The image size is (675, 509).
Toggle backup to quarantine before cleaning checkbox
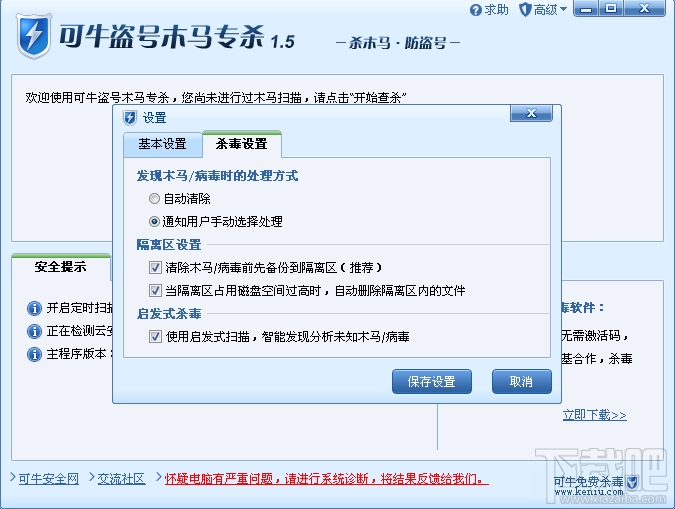[155, 267]
